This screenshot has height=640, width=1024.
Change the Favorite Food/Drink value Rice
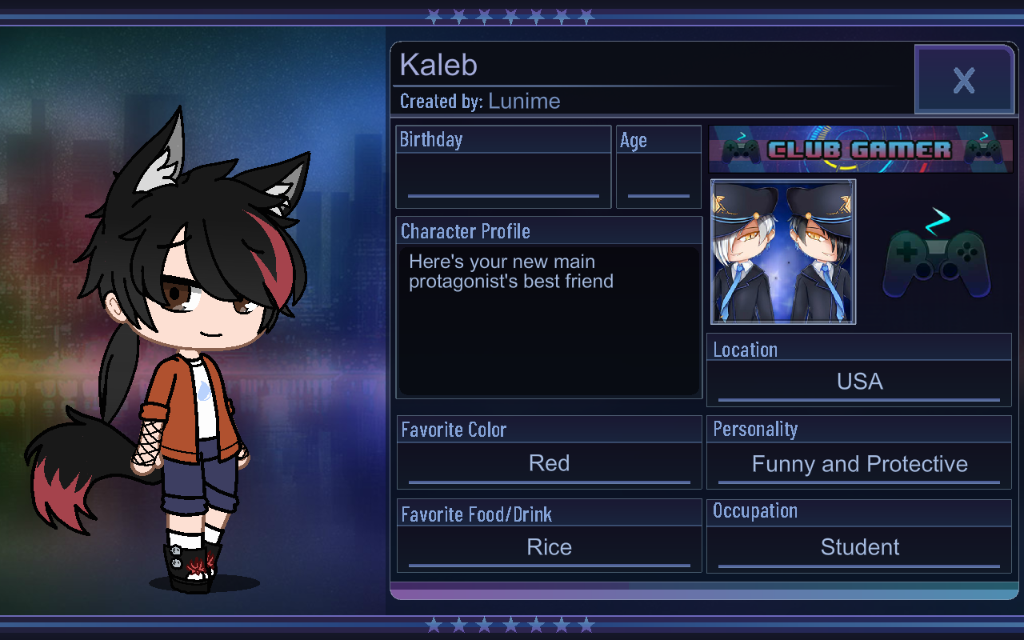549,547
